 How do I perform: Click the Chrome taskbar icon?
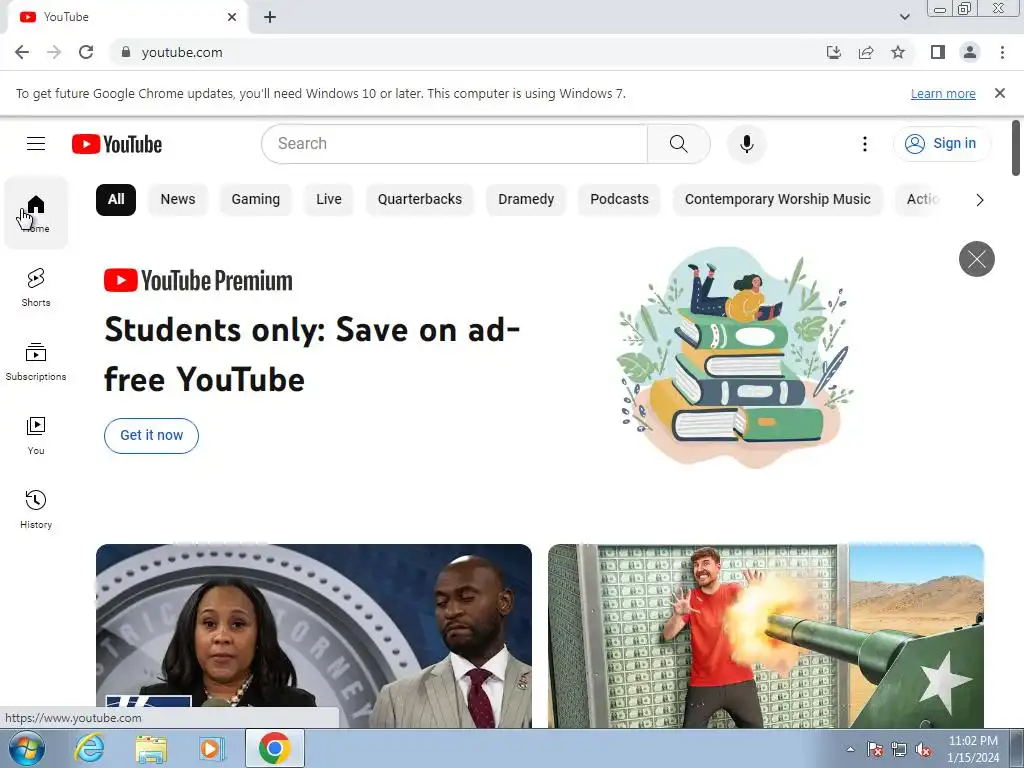[274, 748]
